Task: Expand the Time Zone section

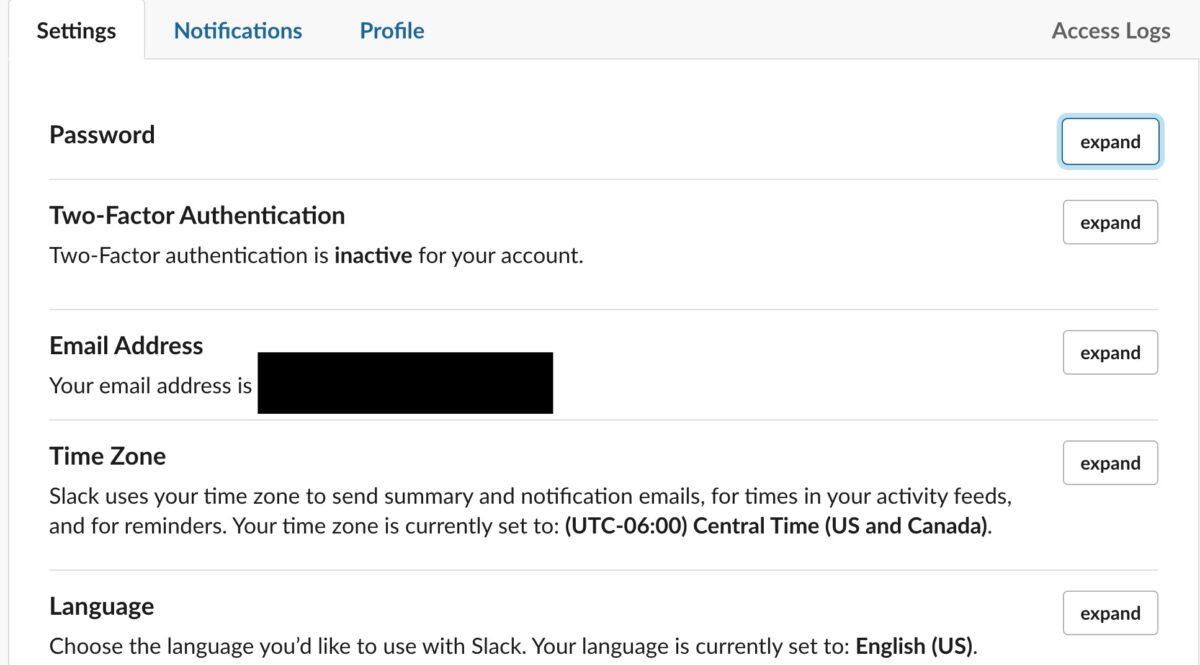Action: 1110,463
